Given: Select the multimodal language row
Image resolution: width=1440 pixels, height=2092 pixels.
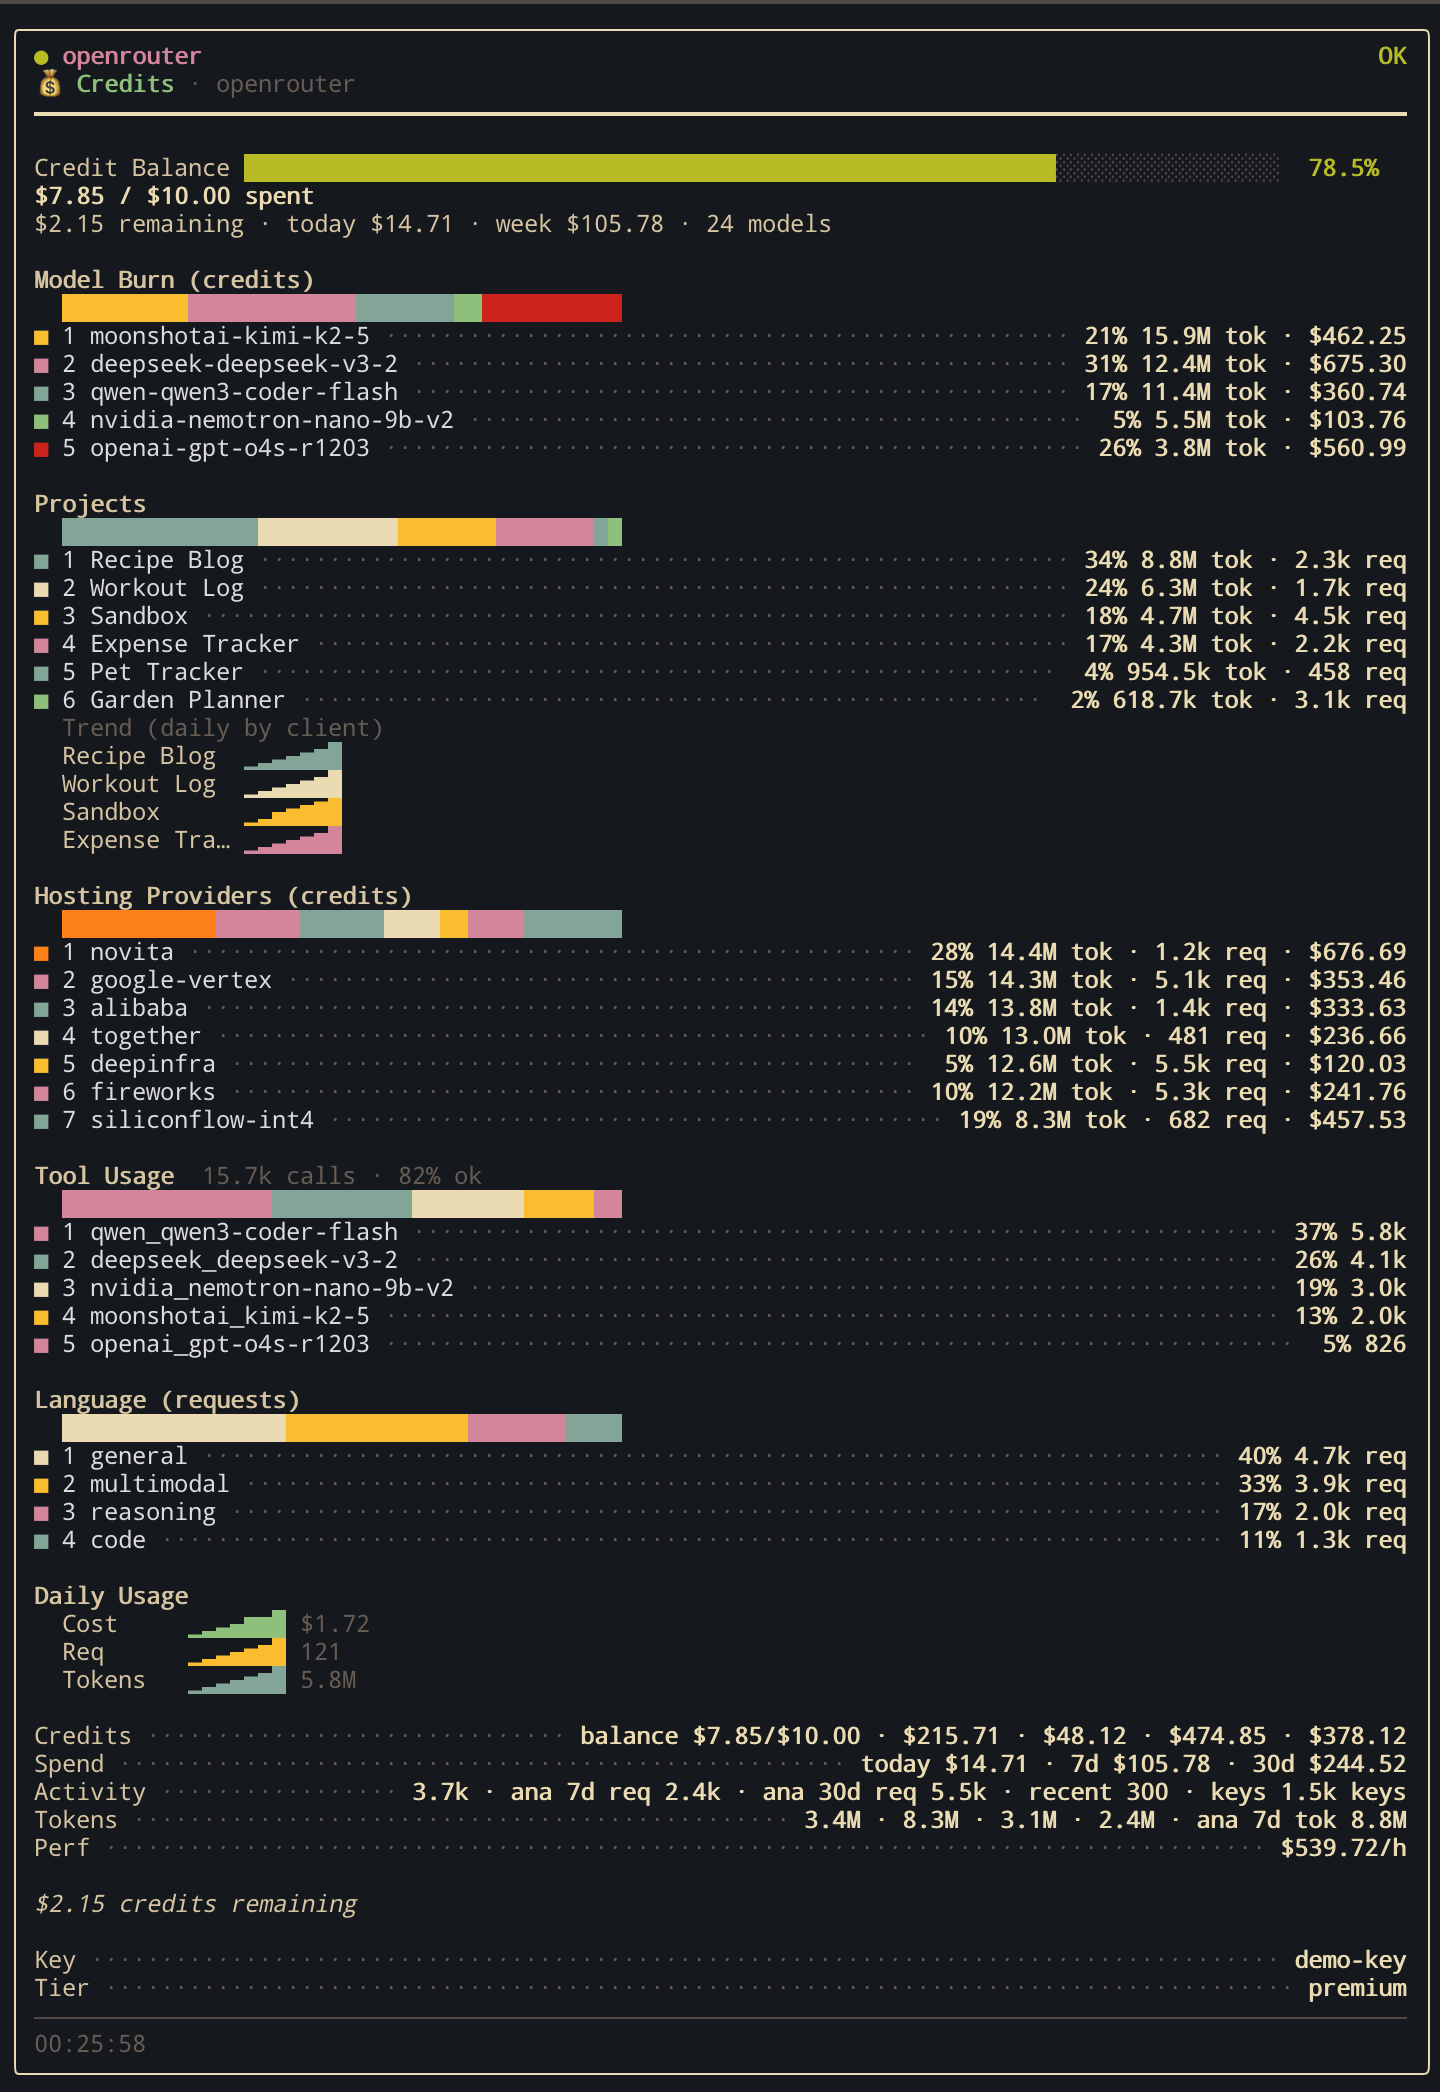Looking at the screenshot, I should (720, 1484).
